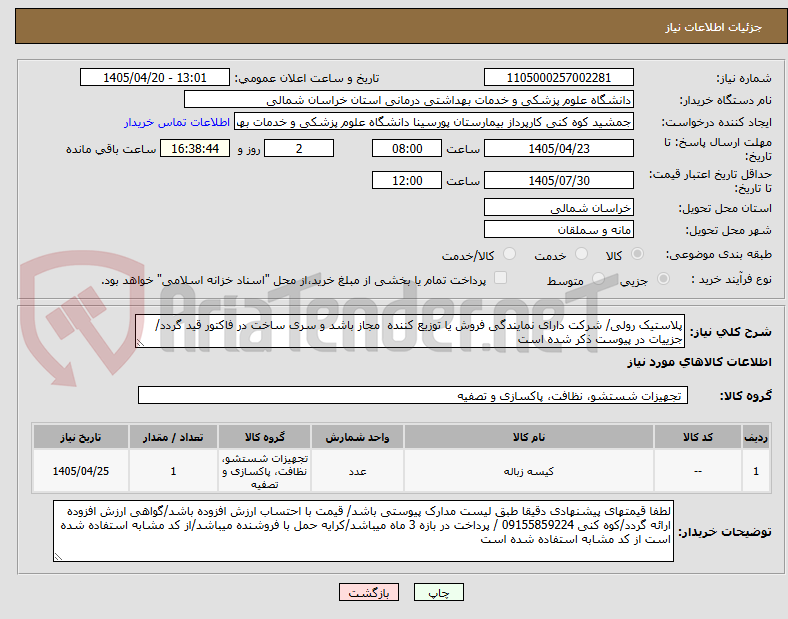The width and height of the screenshot is (788, 619).
Task: Open the اطلاعات تماس خریدار link
Action: tap(177, 122)
